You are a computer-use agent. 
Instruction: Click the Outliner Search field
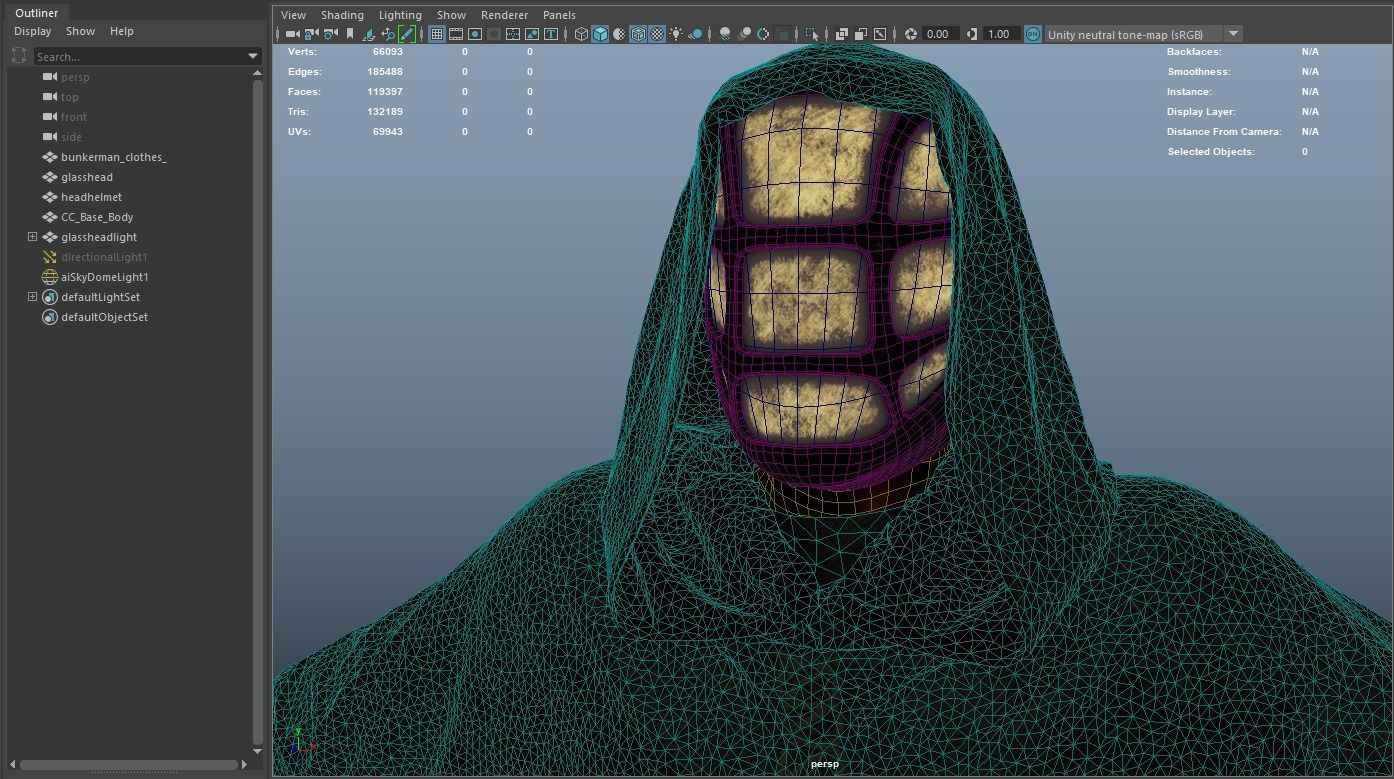140,57
